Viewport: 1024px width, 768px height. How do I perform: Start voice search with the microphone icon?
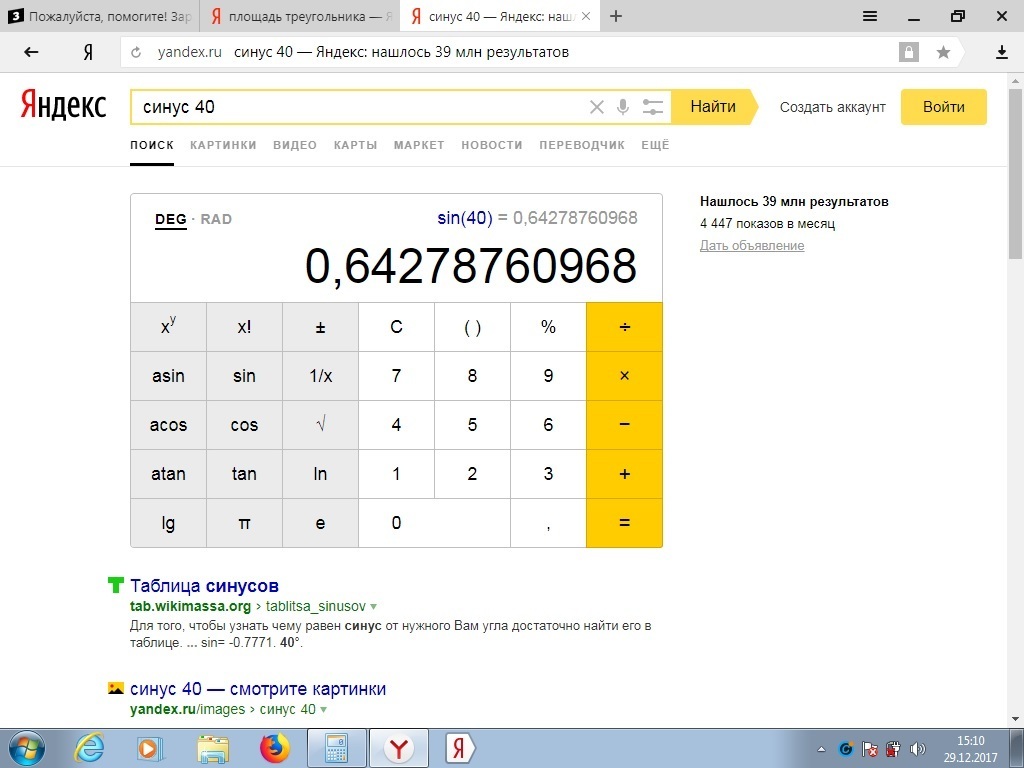[623, 107]
